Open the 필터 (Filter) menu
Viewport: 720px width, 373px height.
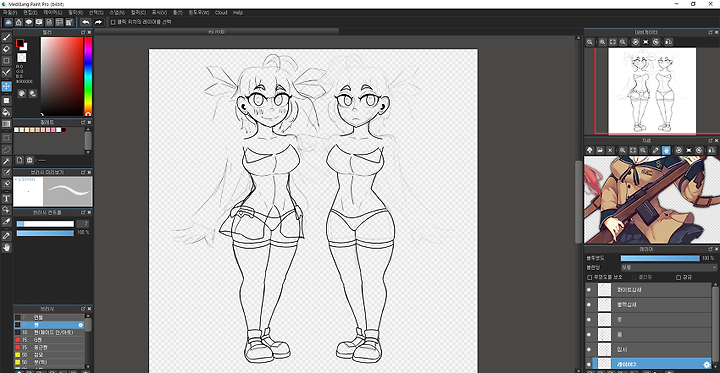click(75, 12)
